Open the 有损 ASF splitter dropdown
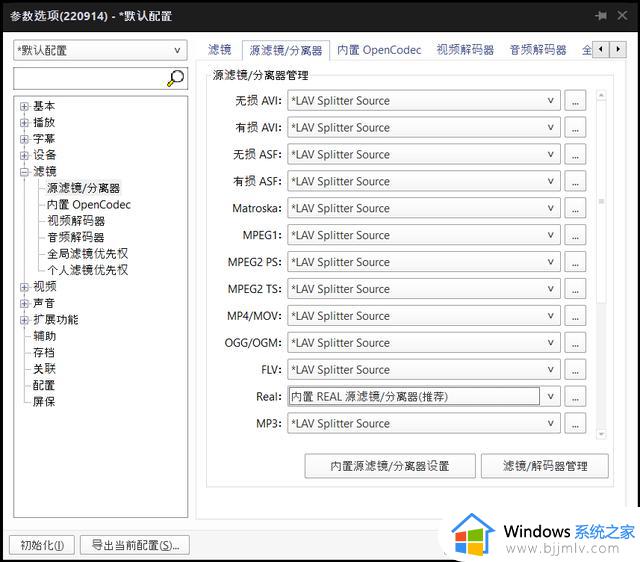The height and width of the screenshot is (562, 640). click(x=424, y=181)
